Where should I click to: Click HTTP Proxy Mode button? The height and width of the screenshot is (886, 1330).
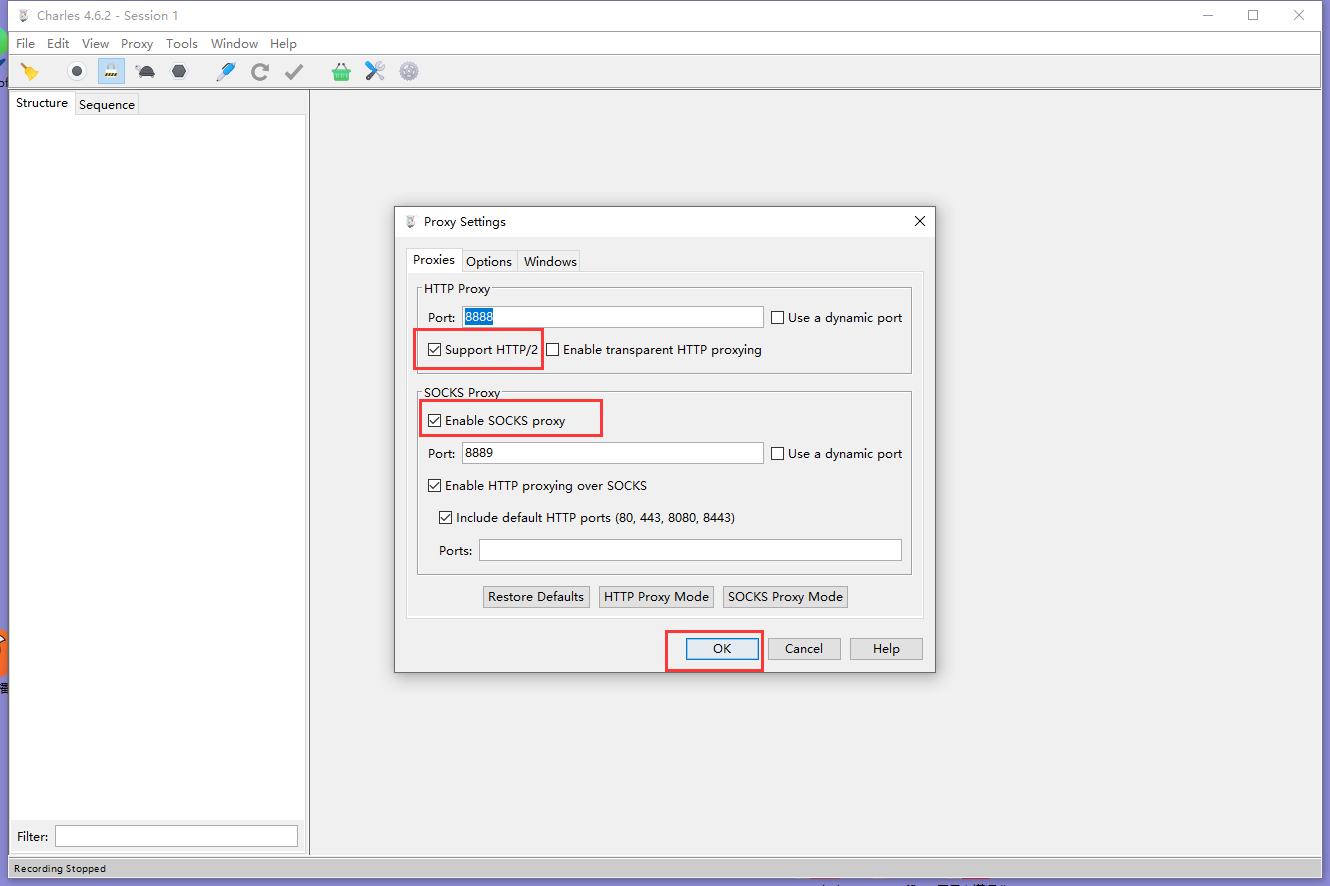click(x=656, y=597)
